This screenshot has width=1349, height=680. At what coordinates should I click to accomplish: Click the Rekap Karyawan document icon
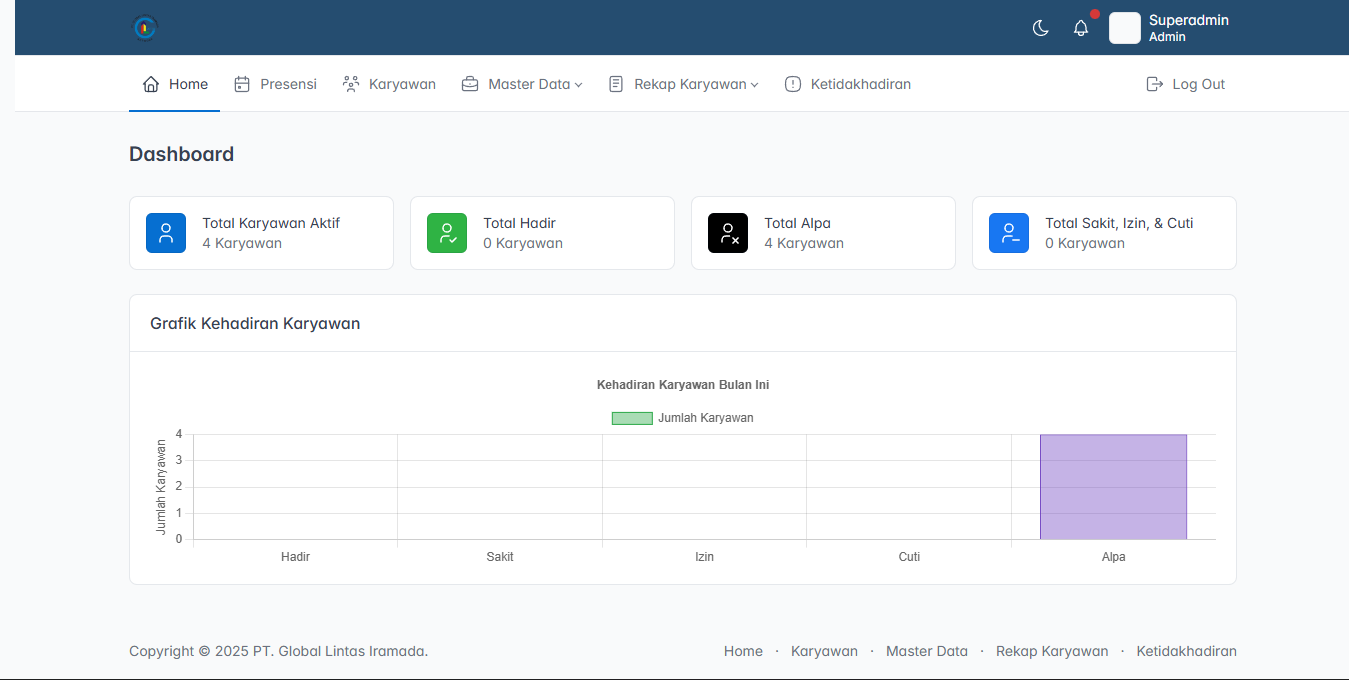[x=616, y=84]
